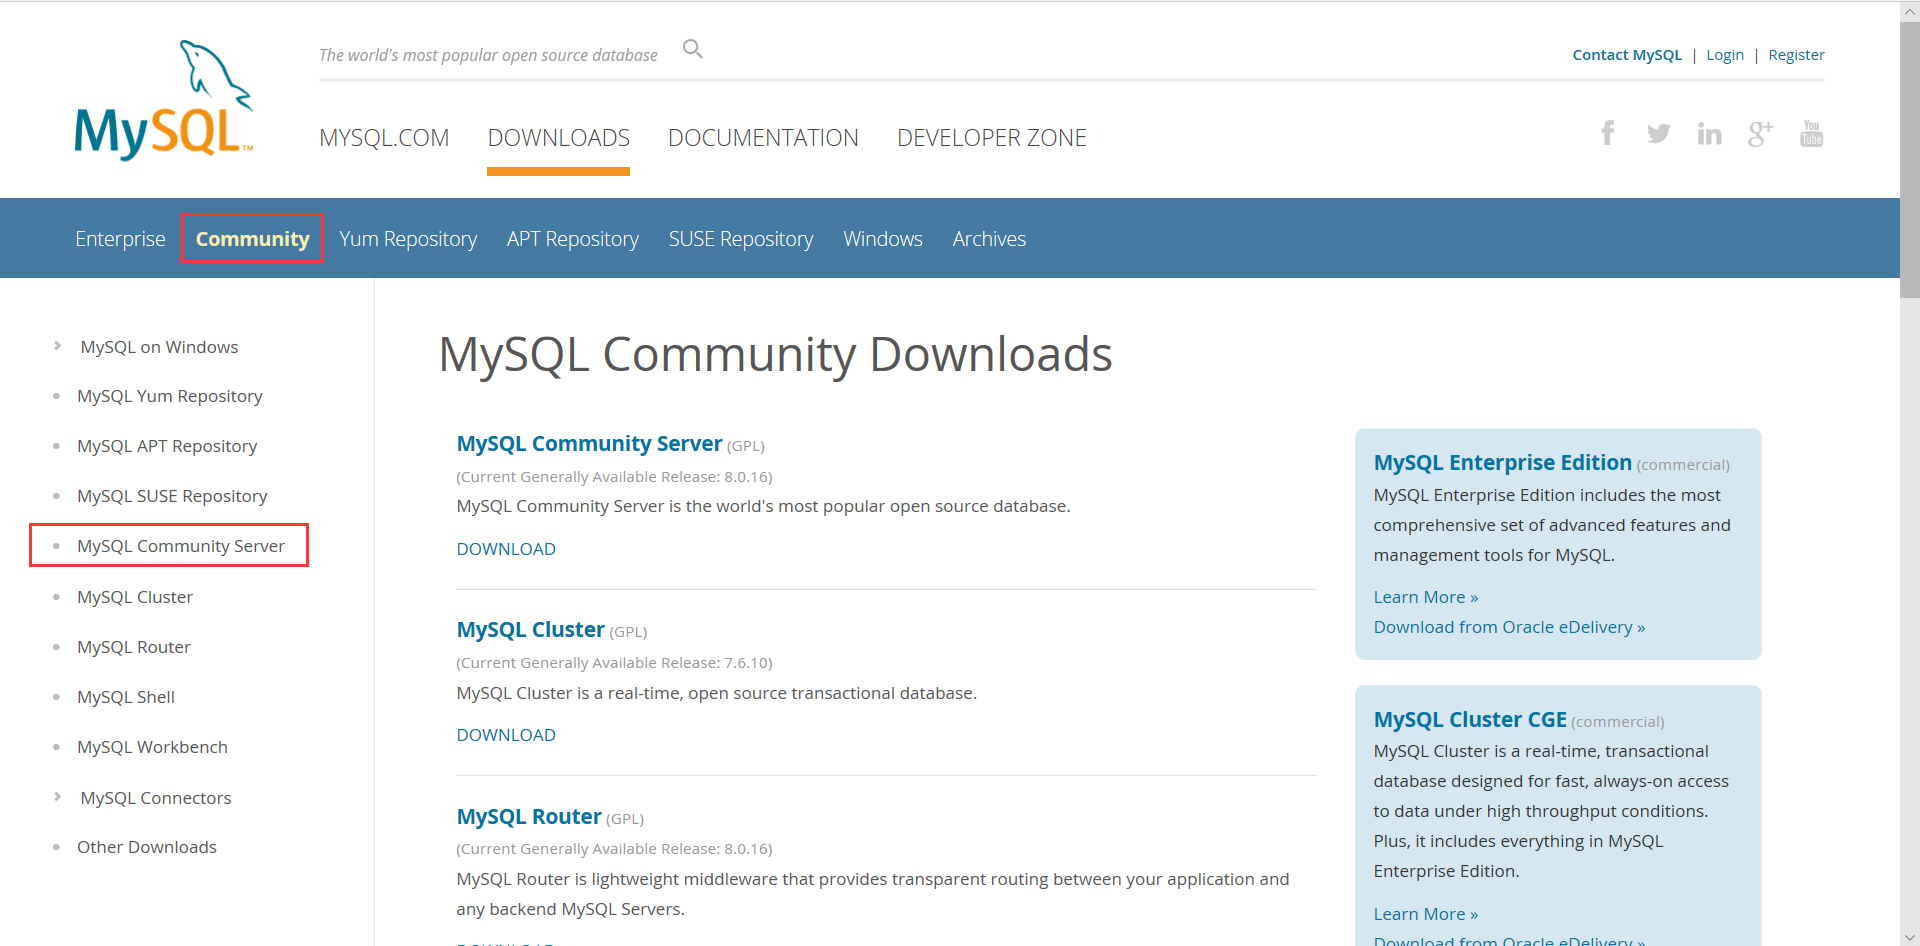
Task: Open MySQL Router sidebar link
Action: pyautogui.click(x=134, y=647)
